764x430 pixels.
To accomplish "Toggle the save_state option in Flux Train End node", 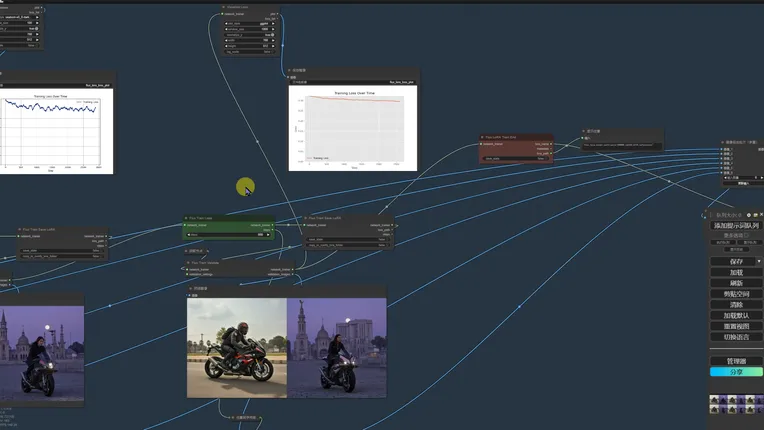I will coord(515,158).
